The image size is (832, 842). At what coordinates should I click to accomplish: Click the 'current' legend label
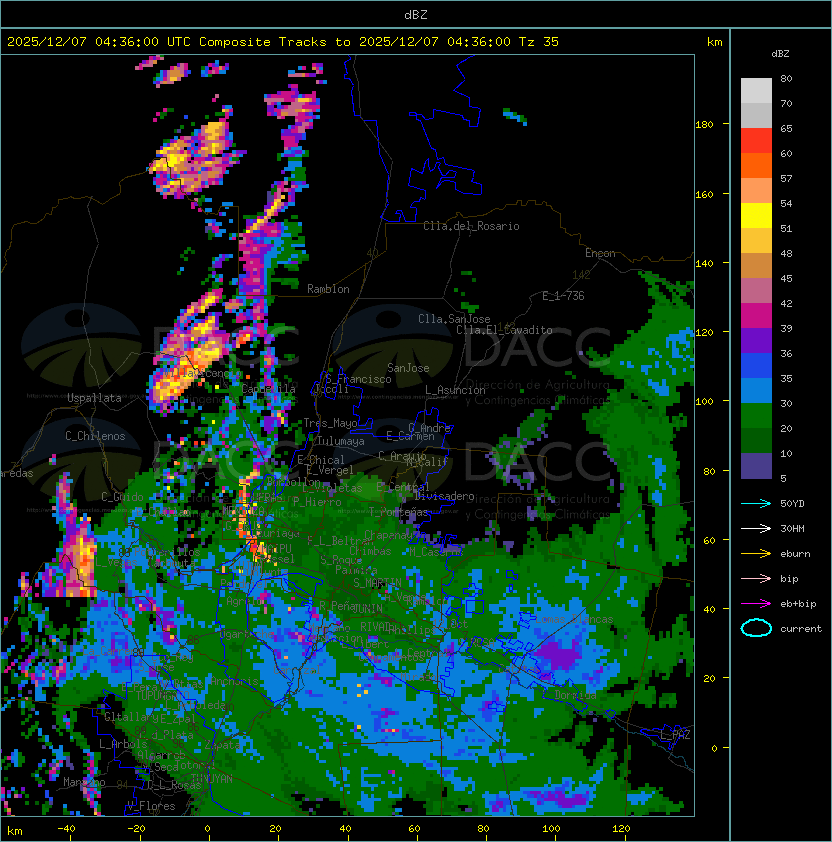click(x=801, y=629)
